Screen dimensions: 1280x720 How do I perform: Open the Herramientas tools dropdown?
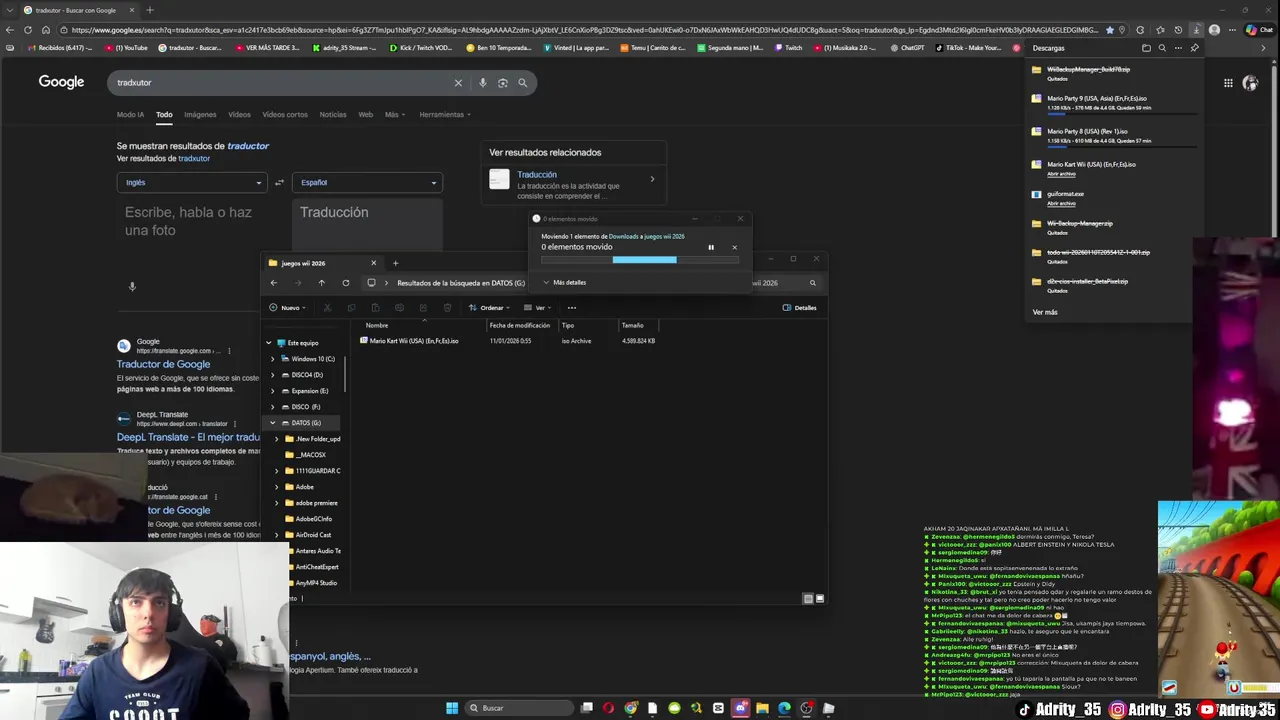tap(445, 115)
